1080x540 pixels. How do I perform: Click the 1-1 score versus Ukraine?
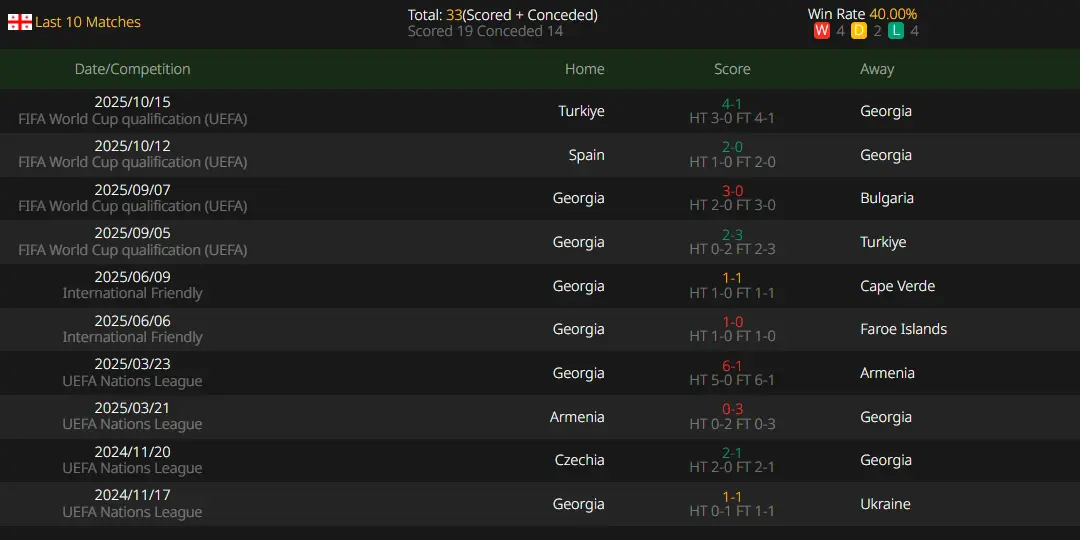click(x=732, y=497)
